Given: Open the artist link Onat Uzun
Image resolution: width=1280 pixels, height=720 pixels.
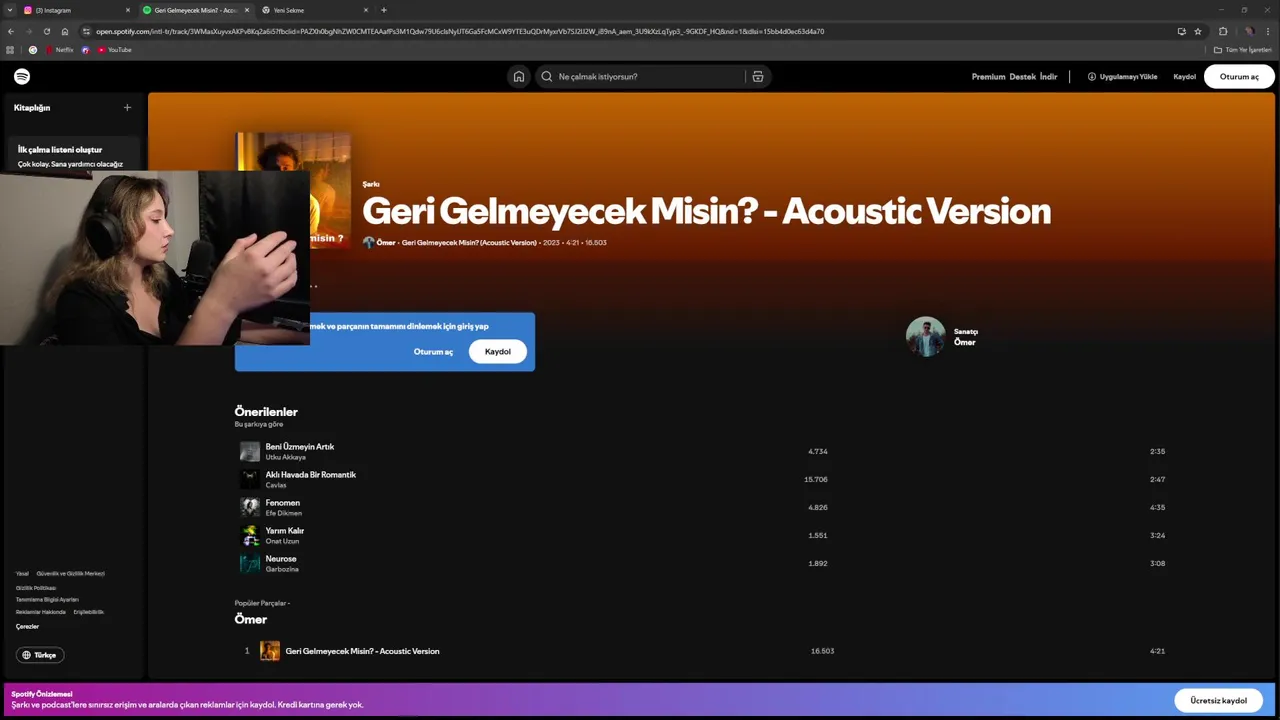Looking at the screenshot, I should coord(282,541).
